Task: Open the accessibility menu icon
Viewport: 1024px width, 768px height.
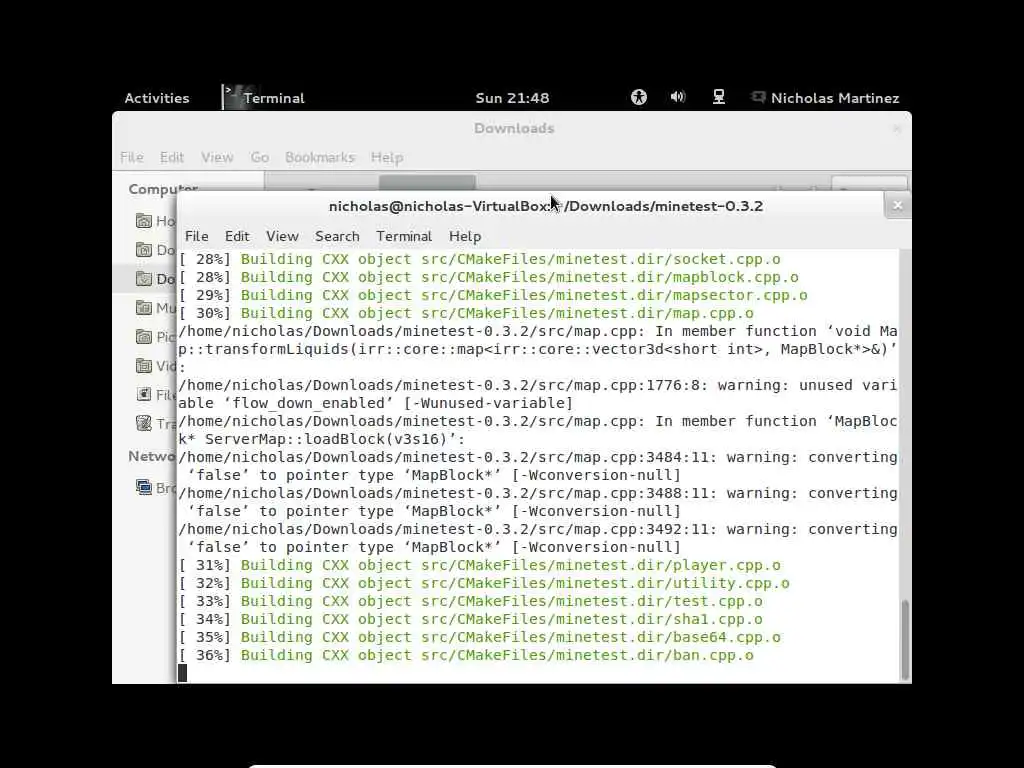Action: 639,97
